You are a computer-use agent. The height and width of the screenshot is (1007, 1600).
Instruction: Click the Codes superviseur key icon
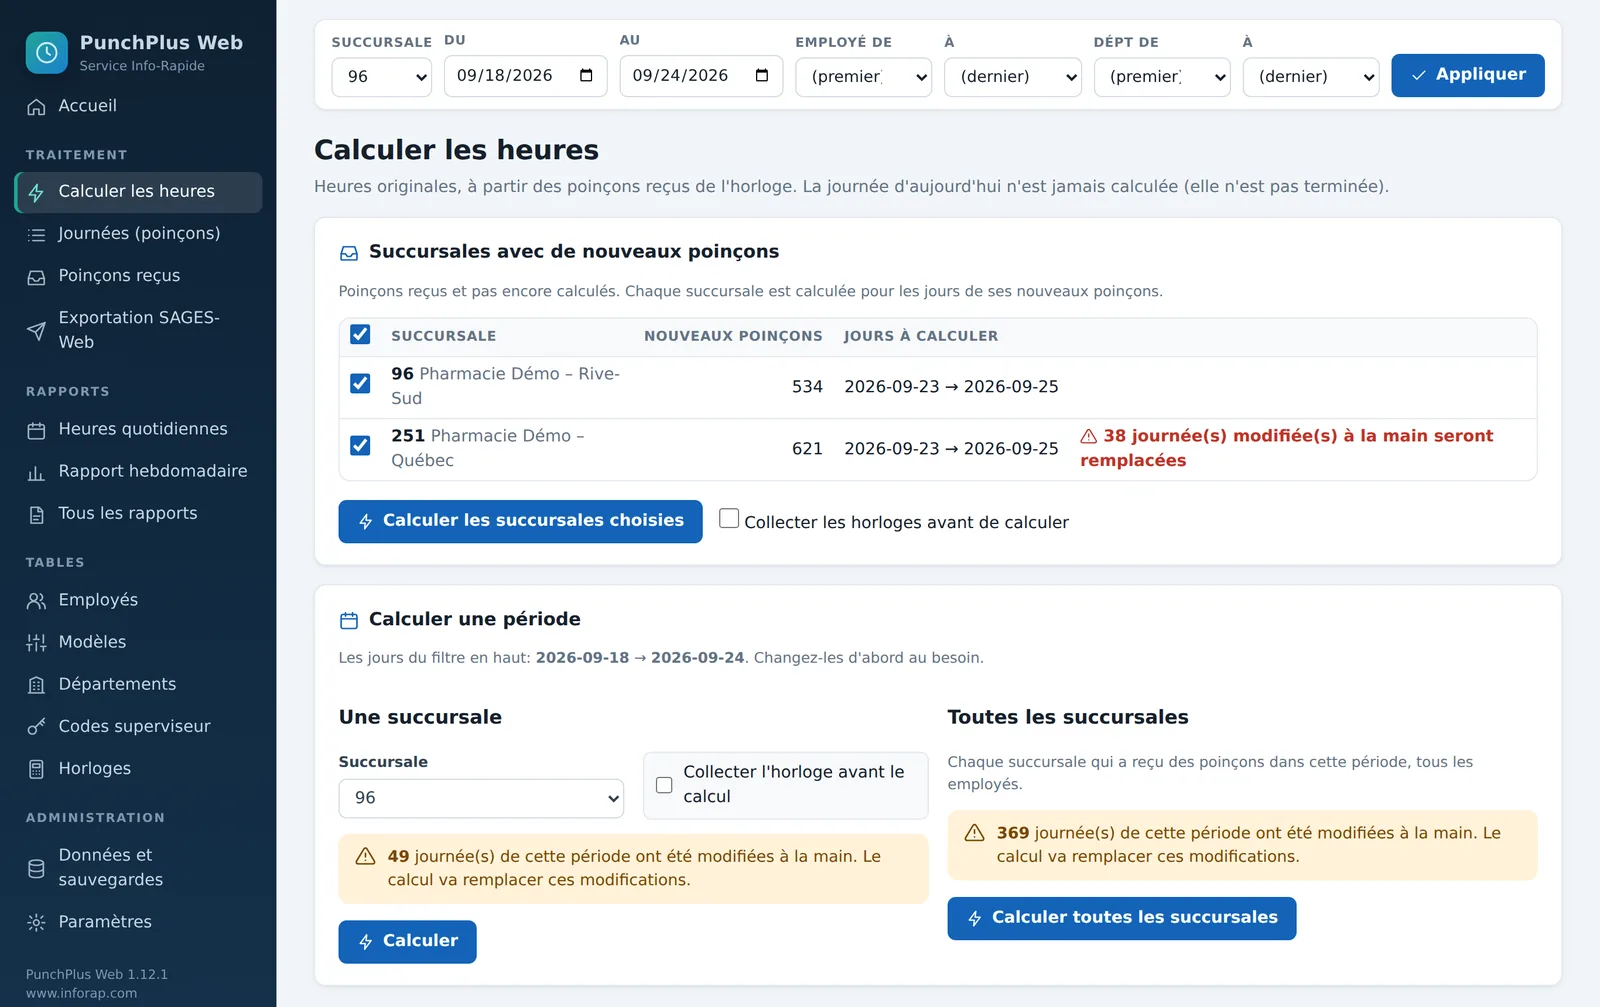pos(36,727)
